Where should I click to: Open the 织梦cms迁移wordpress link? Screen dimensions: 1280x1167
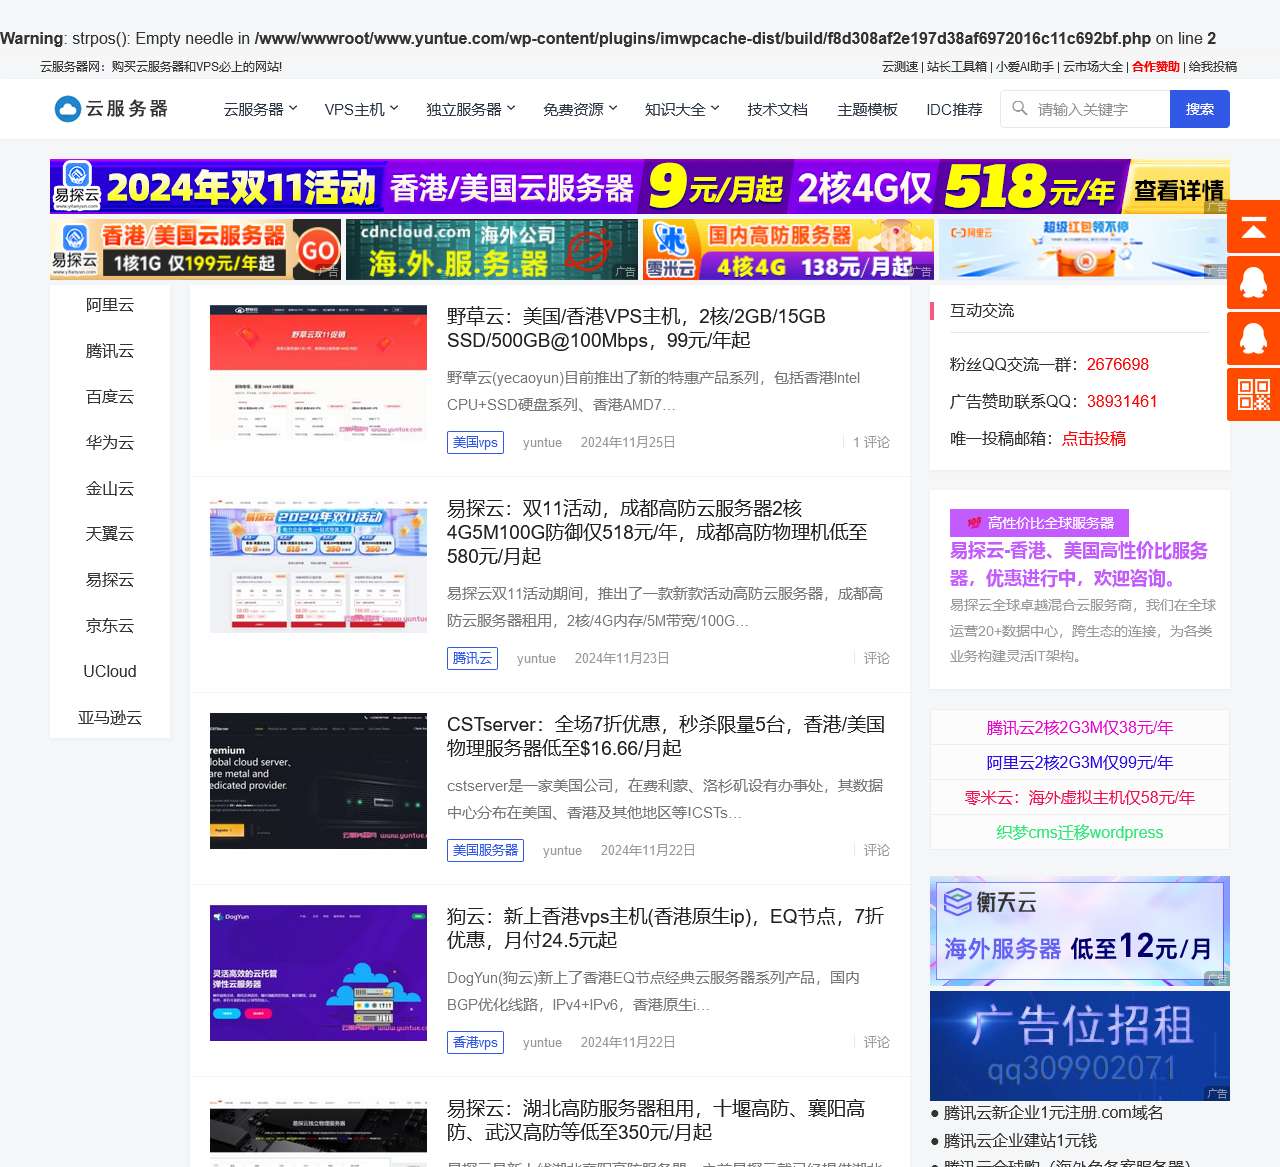pos(1080,832)
